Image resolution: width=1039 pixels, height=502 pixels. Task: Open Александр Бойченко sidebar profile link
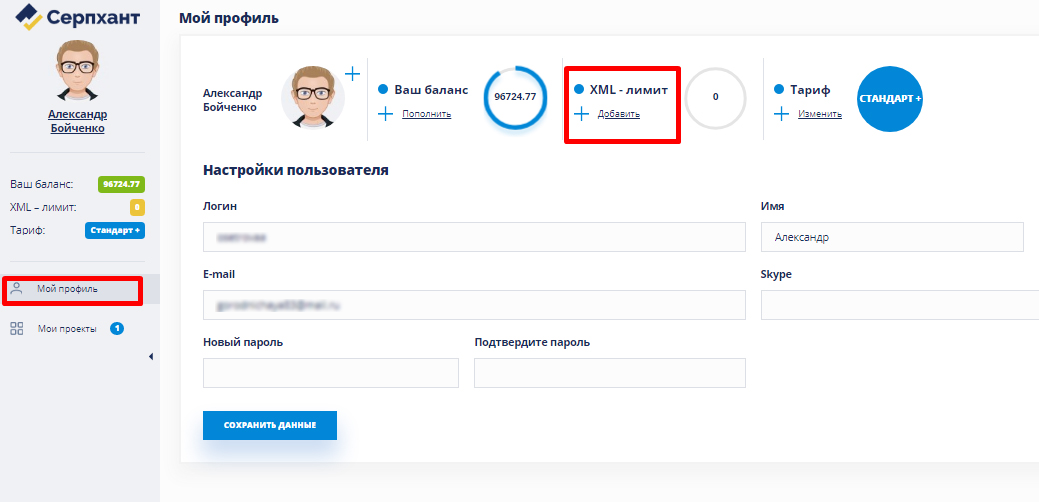click(x=78, y=121)
